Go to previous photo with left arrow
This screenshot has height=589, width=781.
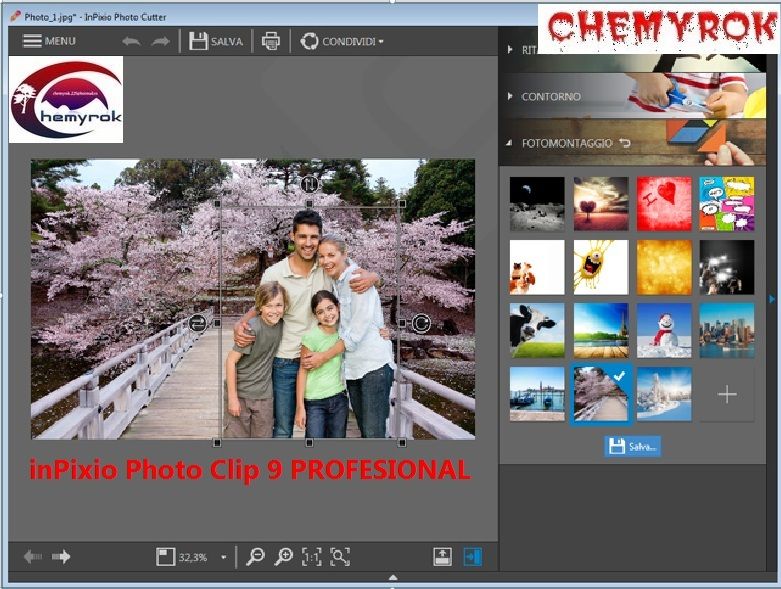coord(33,556)
